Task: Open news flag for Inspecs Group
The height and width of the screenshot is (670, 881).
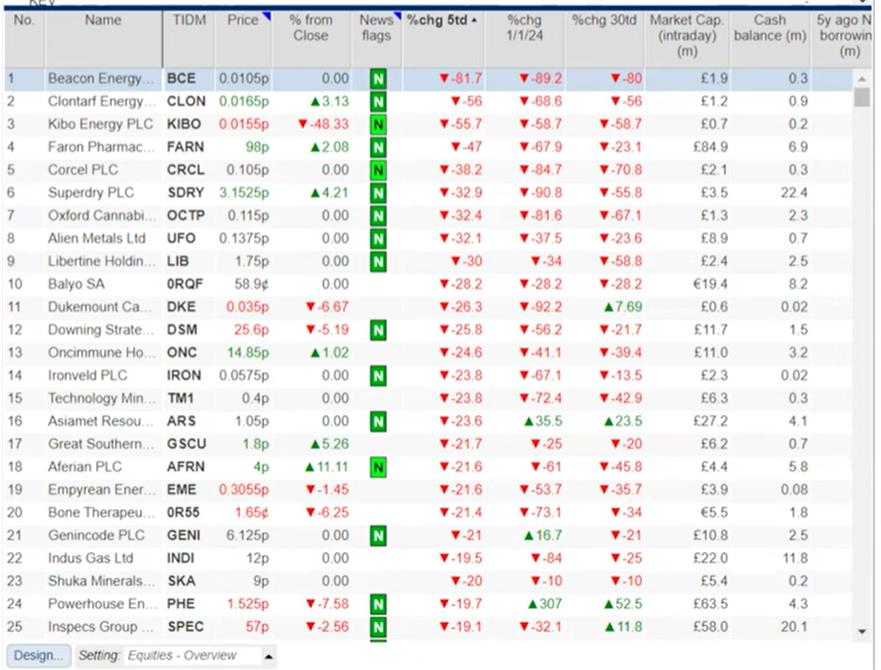Action: [378, 627]
